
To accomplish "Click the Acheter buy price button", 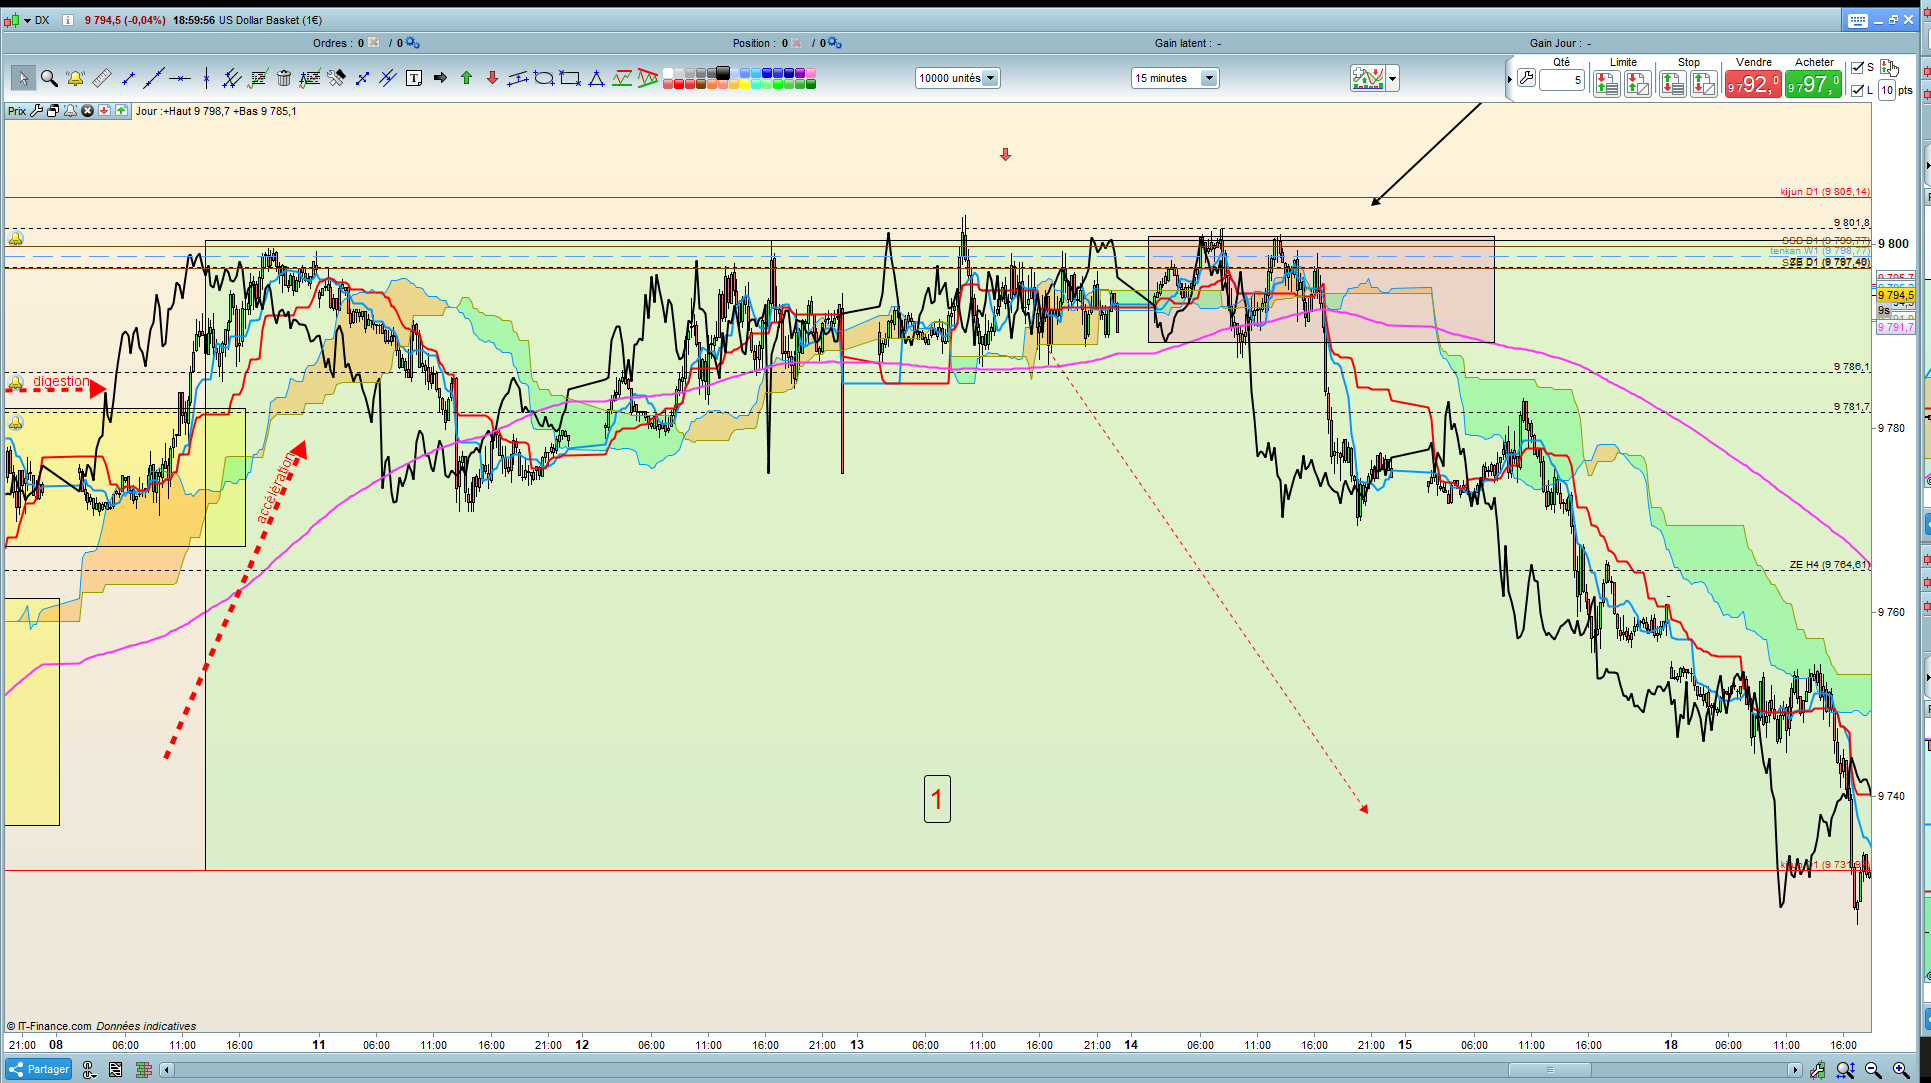I will point(1813,85).
